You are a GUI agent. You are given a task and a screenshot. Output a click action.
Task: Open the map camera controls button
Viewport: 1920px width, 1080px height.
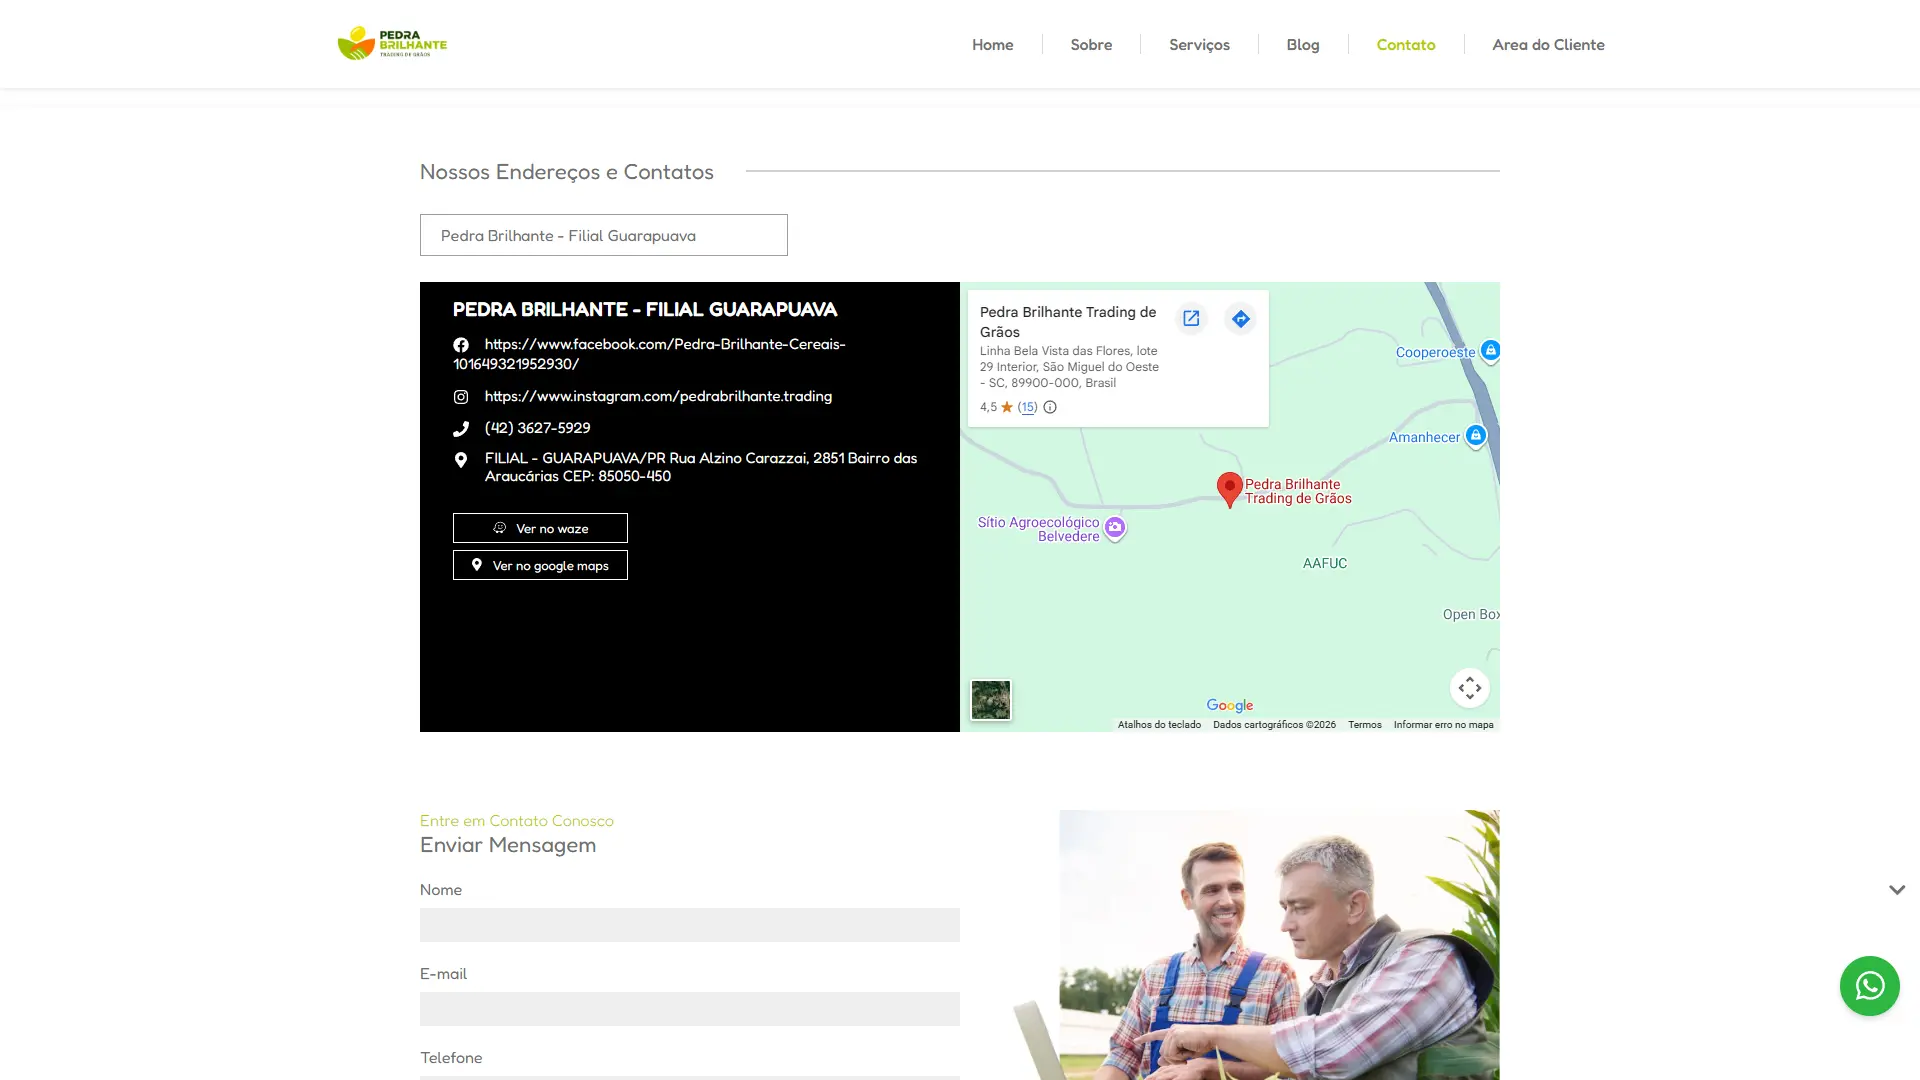coord(1469,688)
